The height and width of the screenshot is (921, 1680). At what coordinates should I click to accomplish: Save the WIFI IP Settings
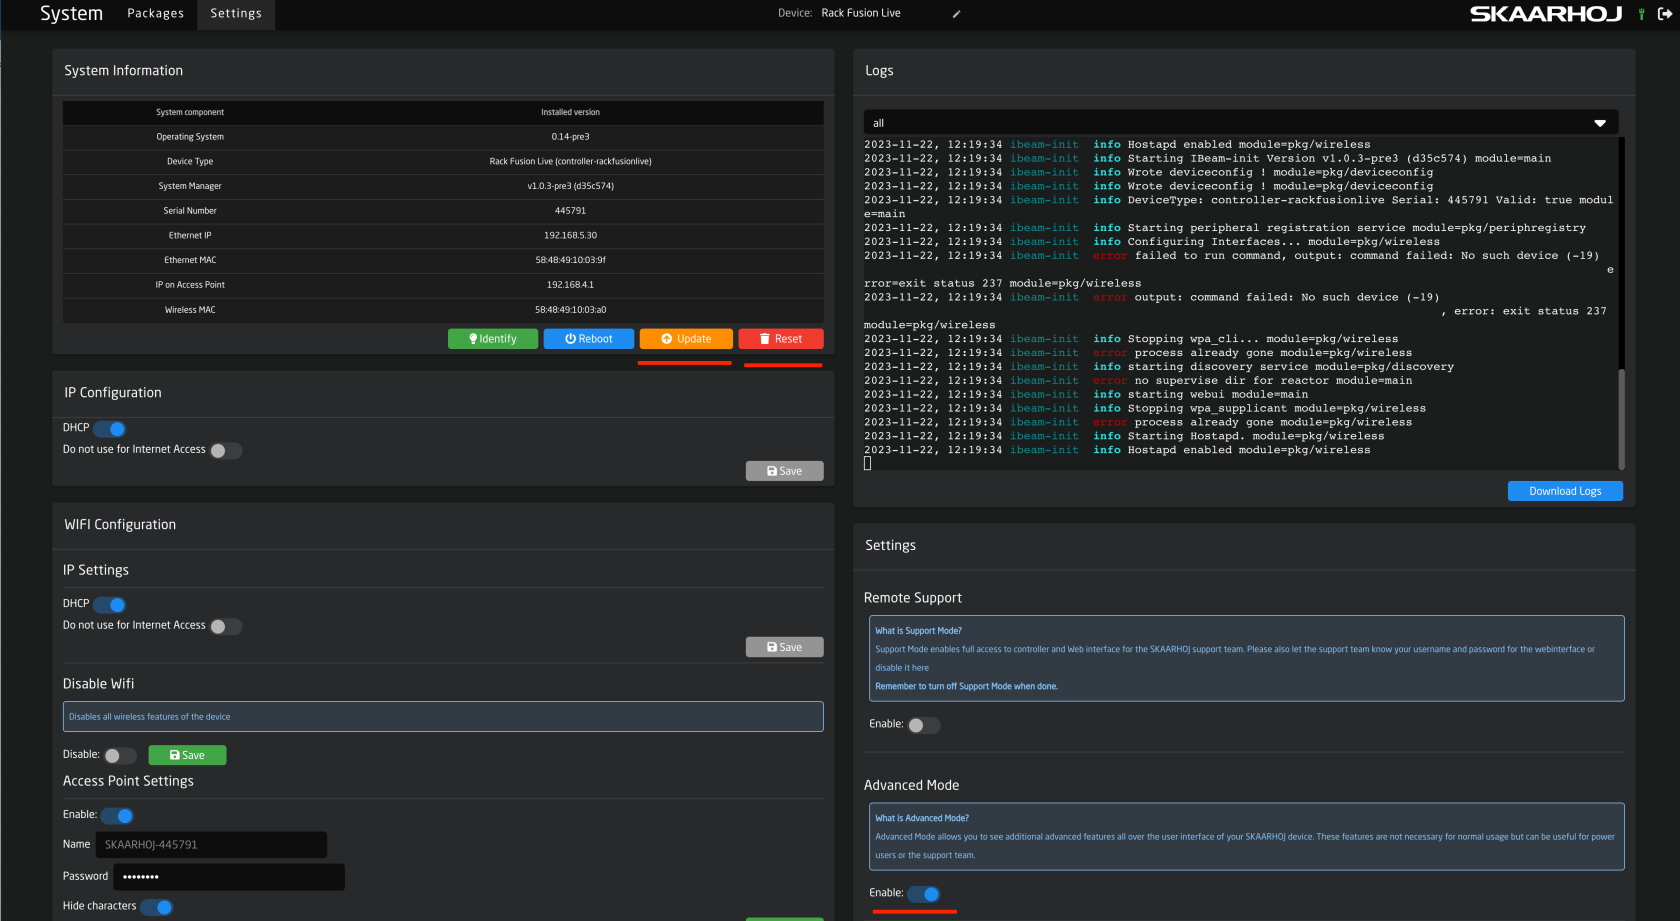click(x=785, y=647)
